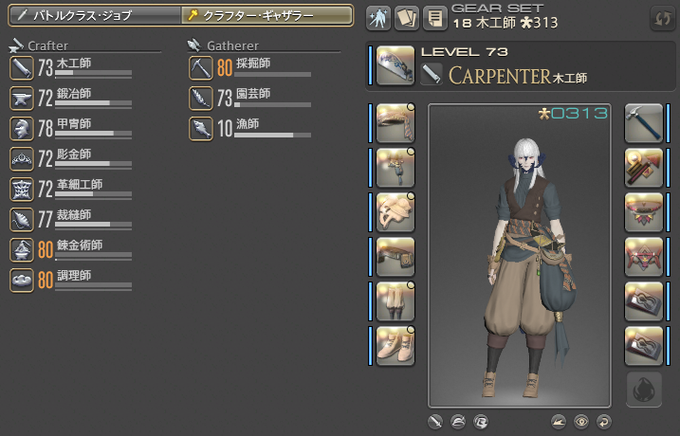
Task: Select the 園芸師 Botanist hatchet icon
Action: [201, 98]
